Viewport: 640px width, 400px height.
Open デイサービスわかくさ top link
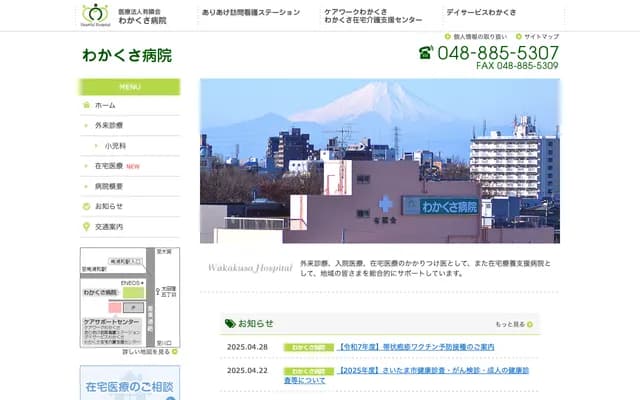(483, 11)
